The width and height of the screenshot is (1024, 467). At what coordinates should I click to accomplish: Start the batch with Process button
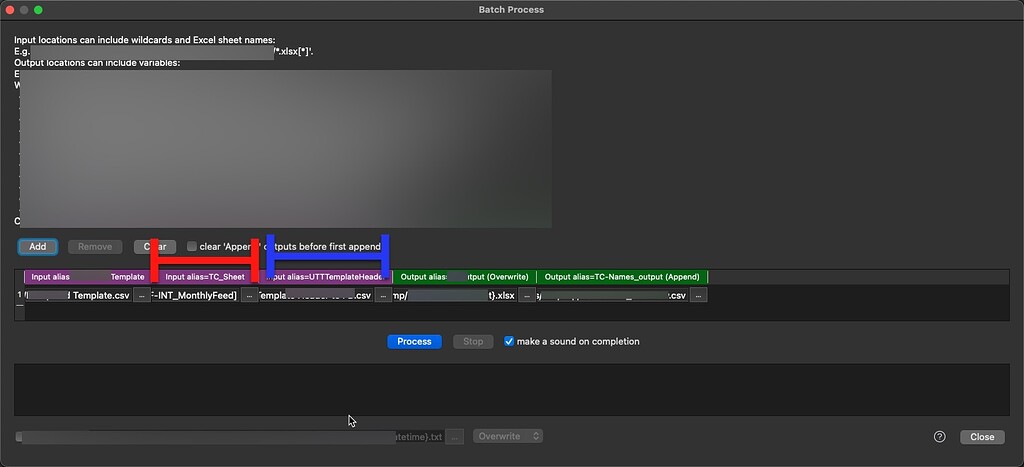pos(414,342)
